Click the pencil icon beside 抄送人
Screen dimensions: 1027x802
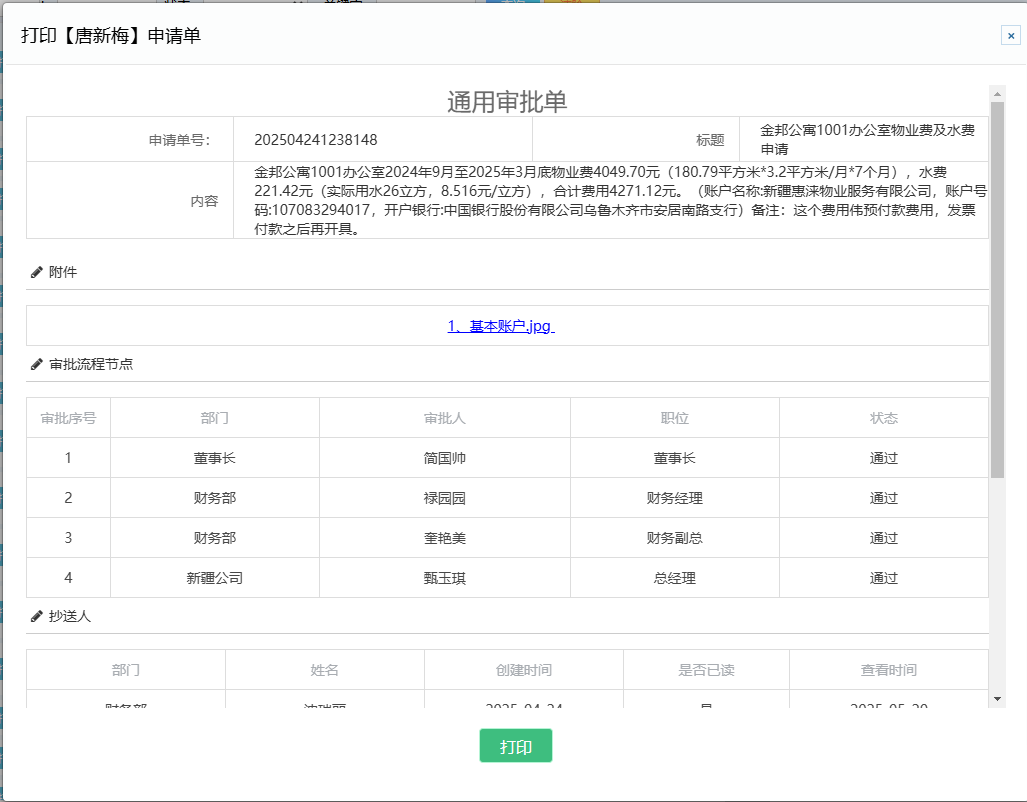pyautogui.click(x=37, y=616)
